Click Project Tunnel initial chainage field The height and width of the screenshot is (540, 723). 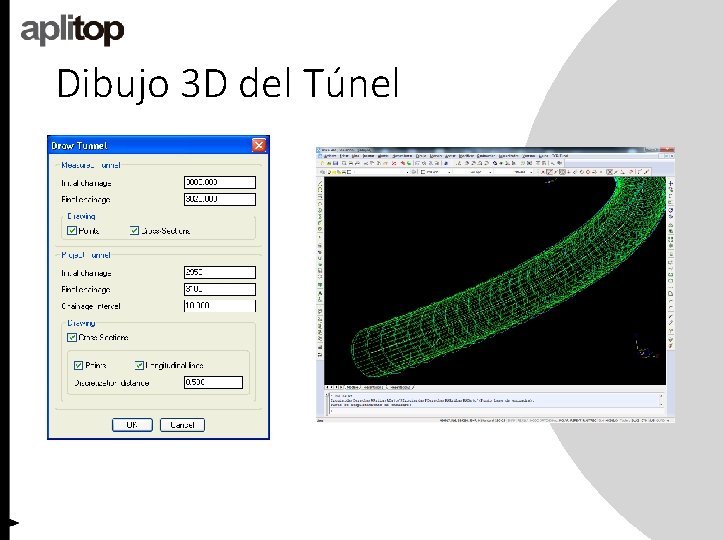[219, 272]
